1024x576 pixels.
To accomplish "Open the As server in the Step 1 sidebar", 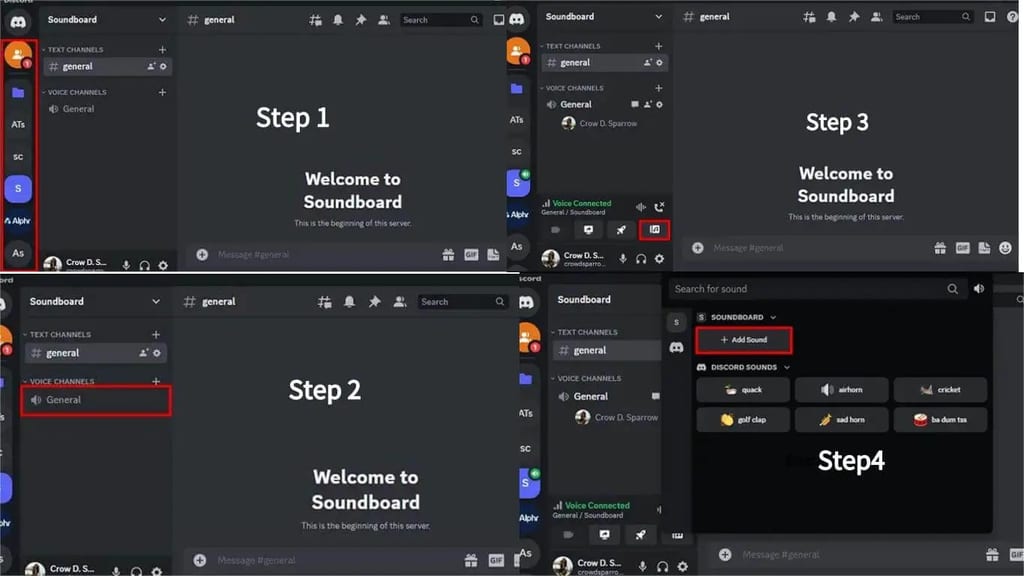I will 18,253.
